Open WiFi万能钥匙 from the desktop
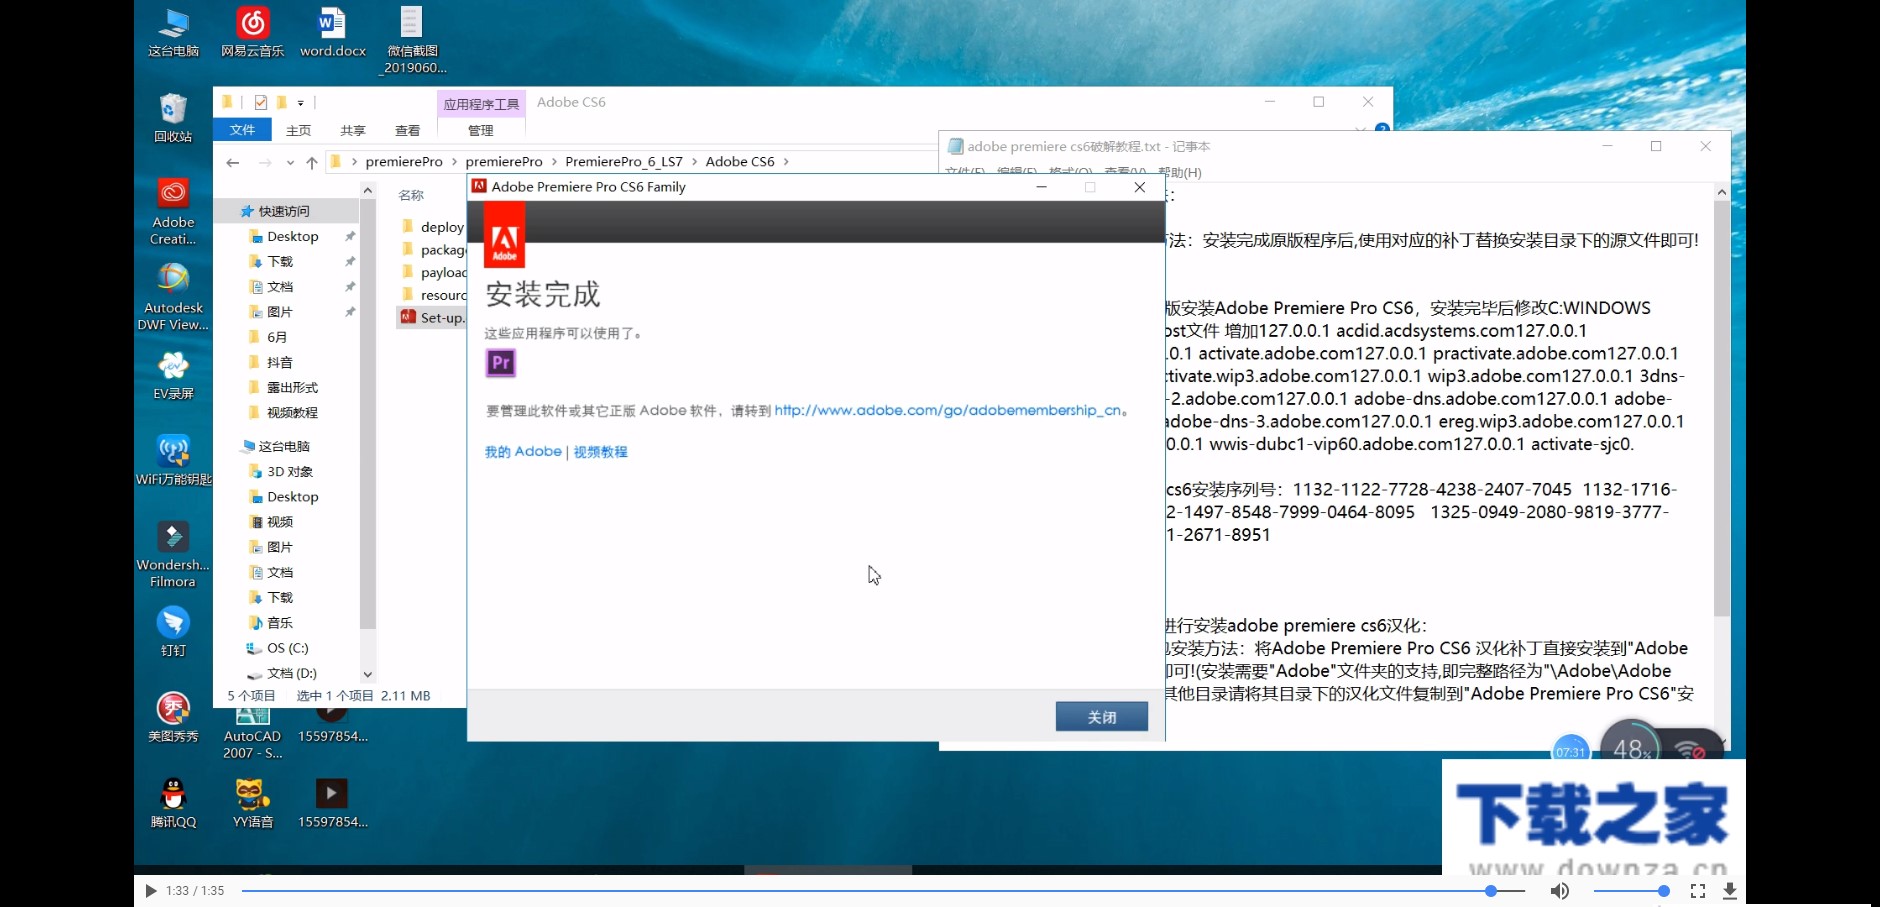Viewport: 1880px width, 907px height. [x=172, y=452]
